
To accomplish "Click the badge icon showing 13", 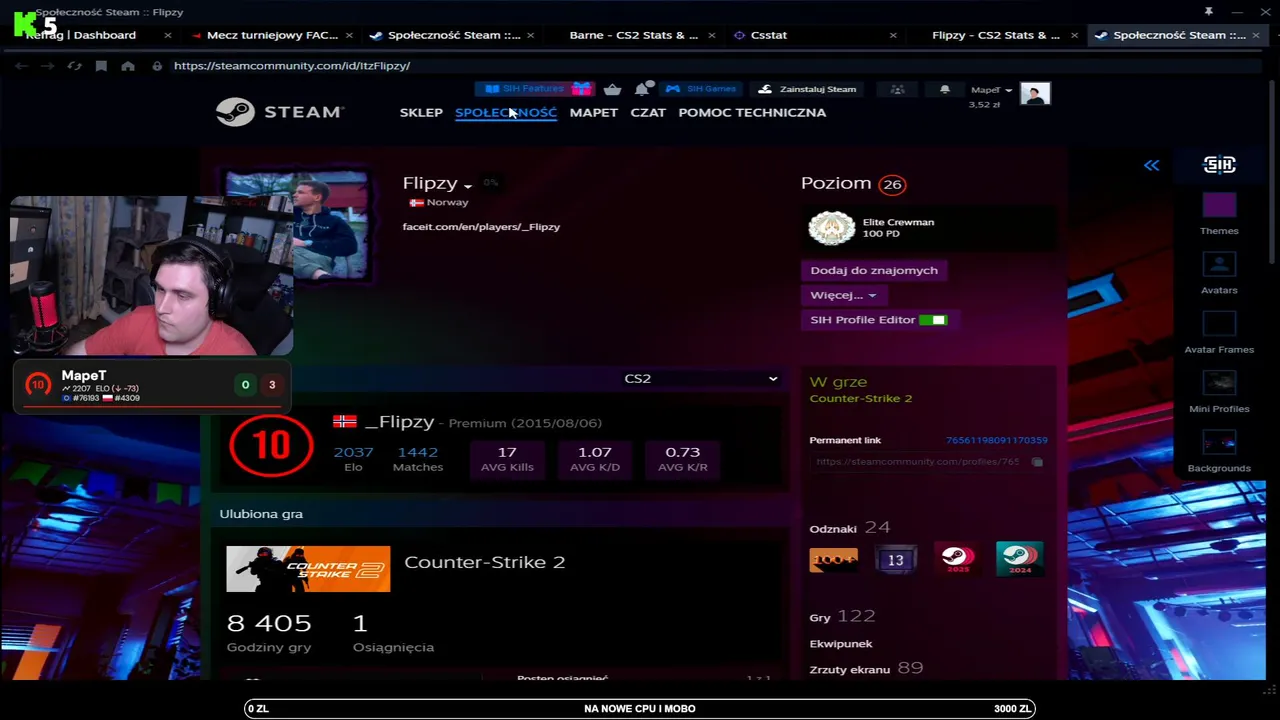I will pyautogui.click(x=895, y=559).
